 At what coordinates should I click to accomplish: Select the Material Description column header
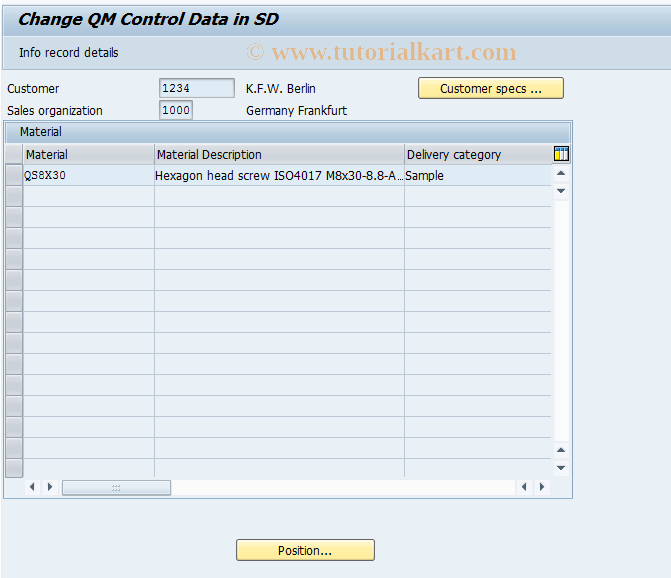tap(279, 154)
